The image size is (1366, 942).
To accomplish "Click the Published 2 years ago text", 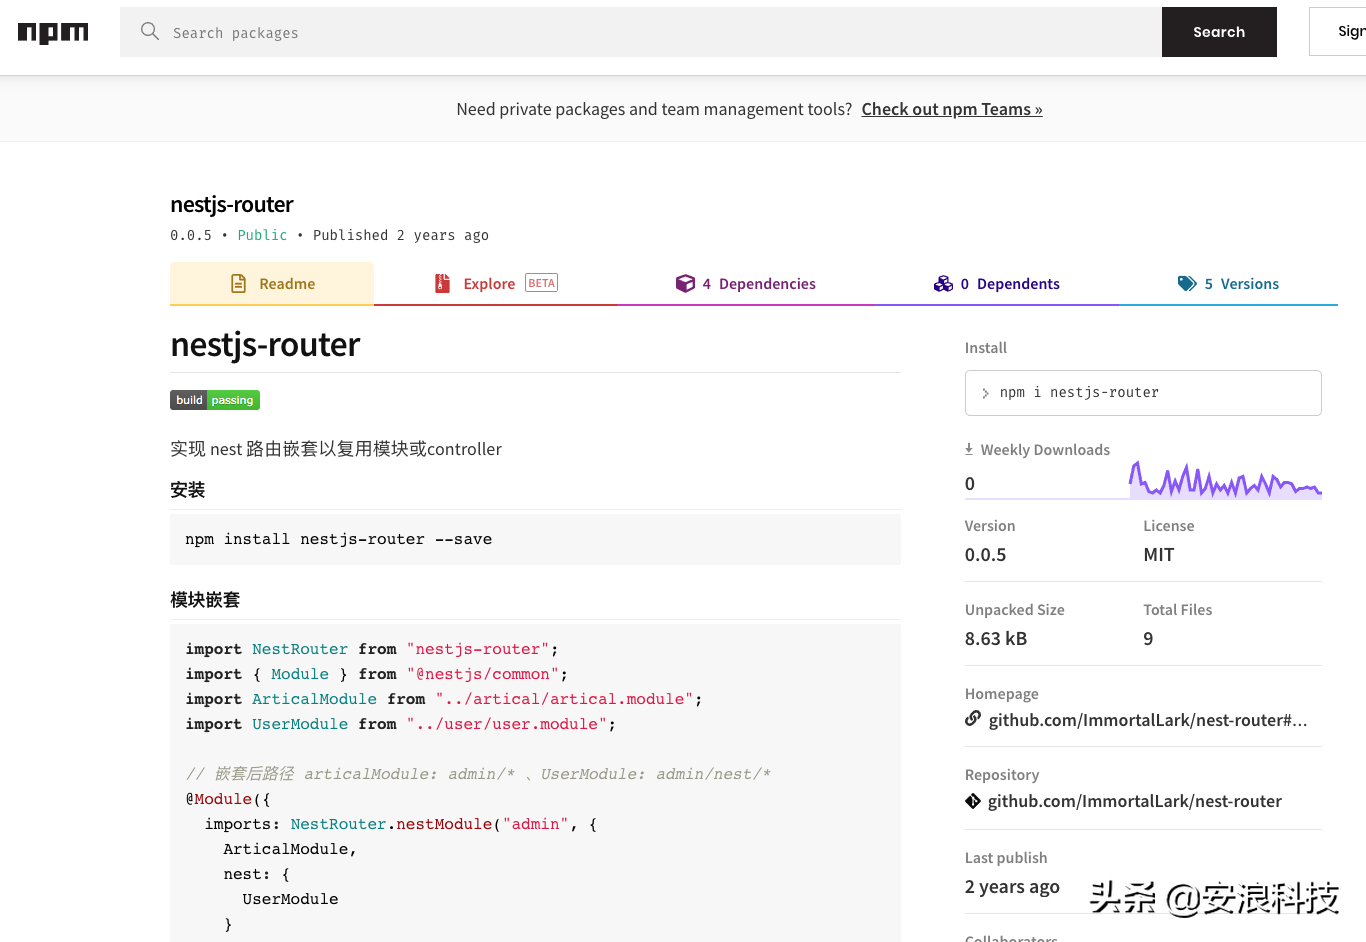I will (401, 235).
